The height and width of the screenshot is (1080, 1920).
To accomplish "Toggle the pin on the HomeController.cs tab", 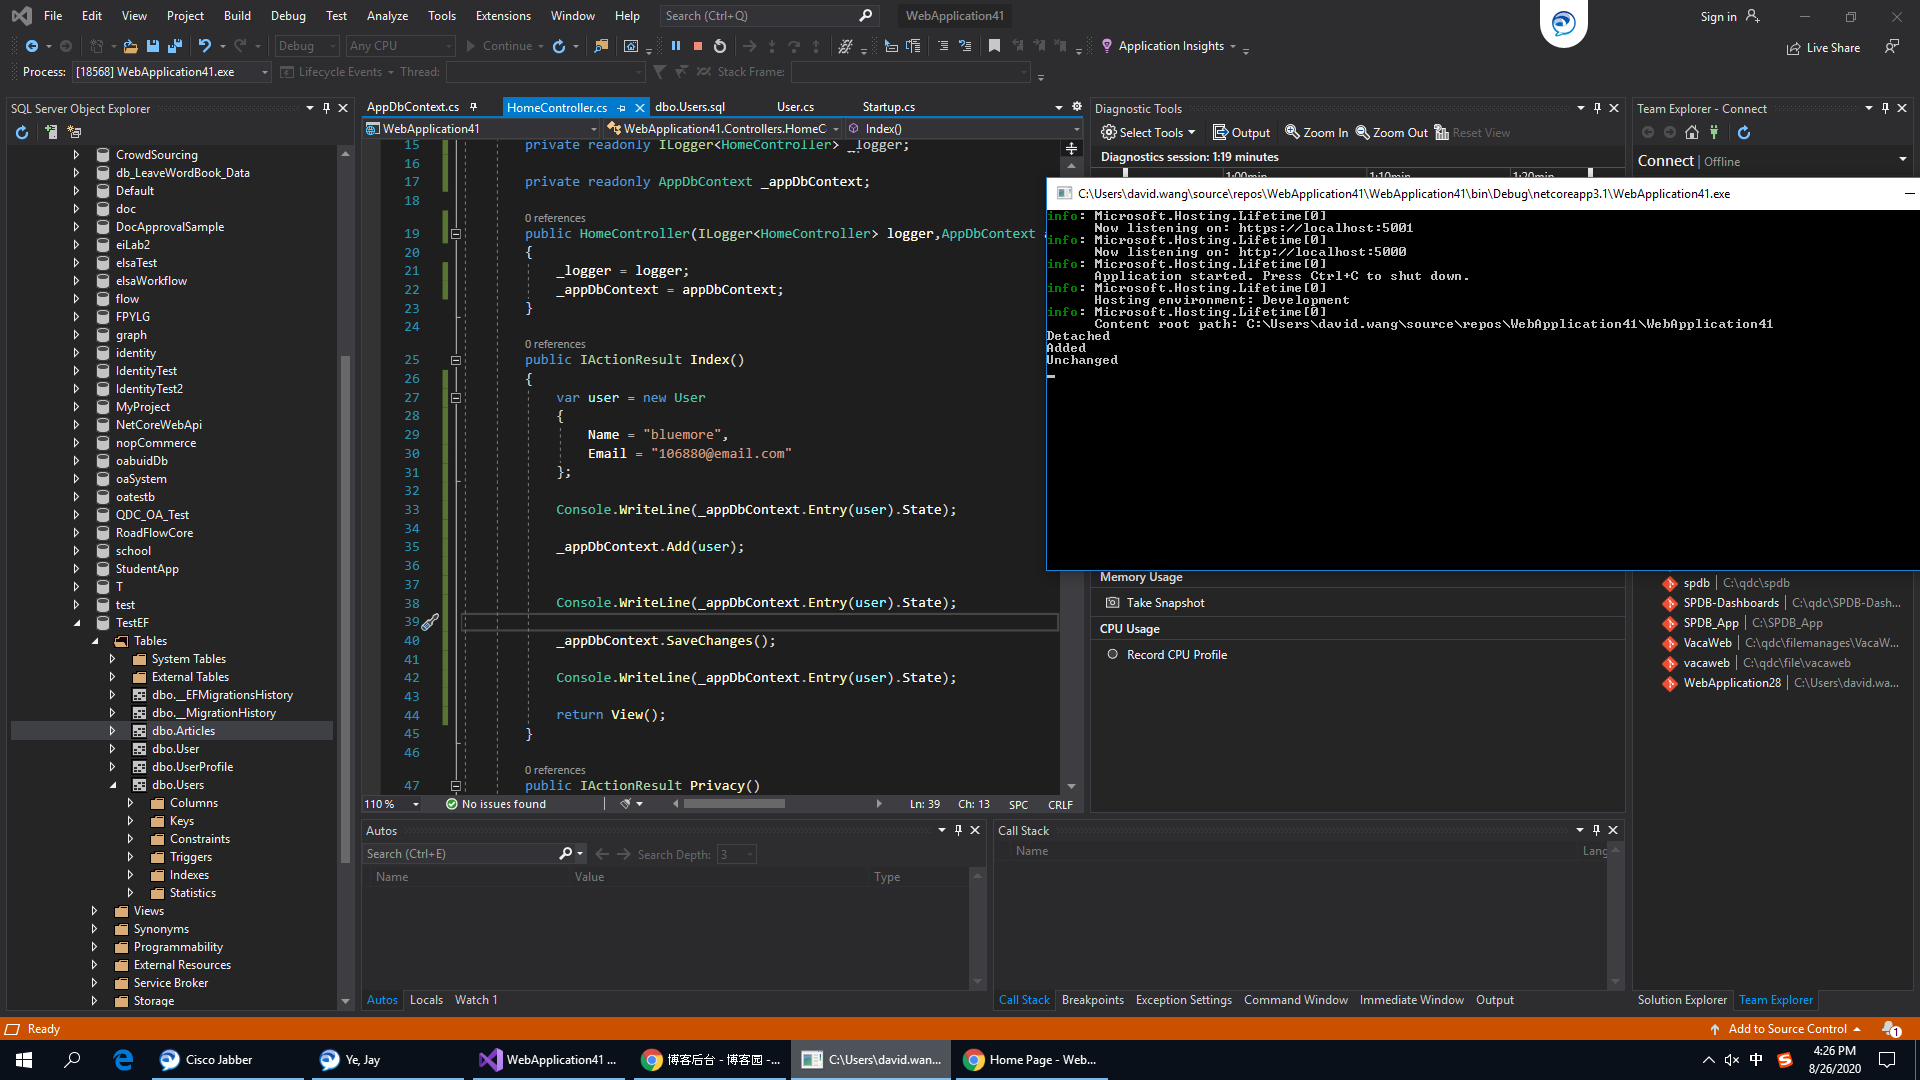I will [621, 107].
